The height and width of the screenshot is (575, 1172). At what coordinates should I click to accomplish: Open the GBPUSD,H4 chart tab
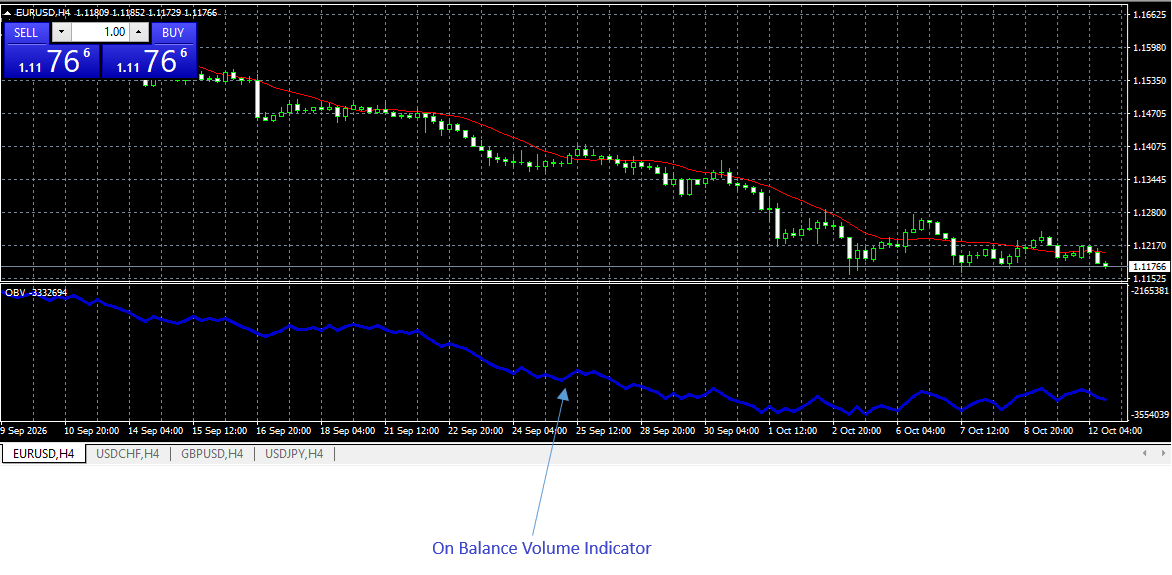[212, 453]
